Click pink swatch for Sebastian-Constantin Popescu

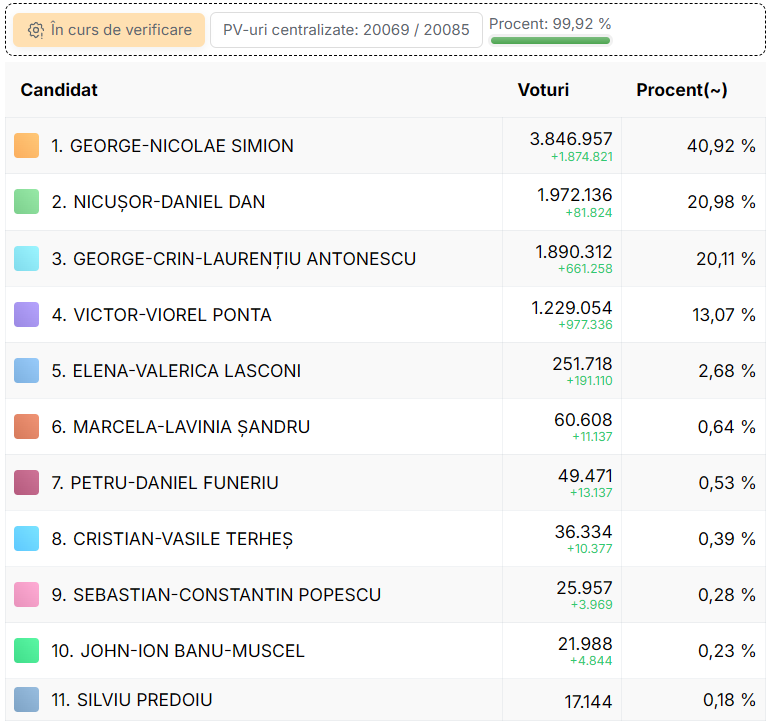click(x=27, y=595)
